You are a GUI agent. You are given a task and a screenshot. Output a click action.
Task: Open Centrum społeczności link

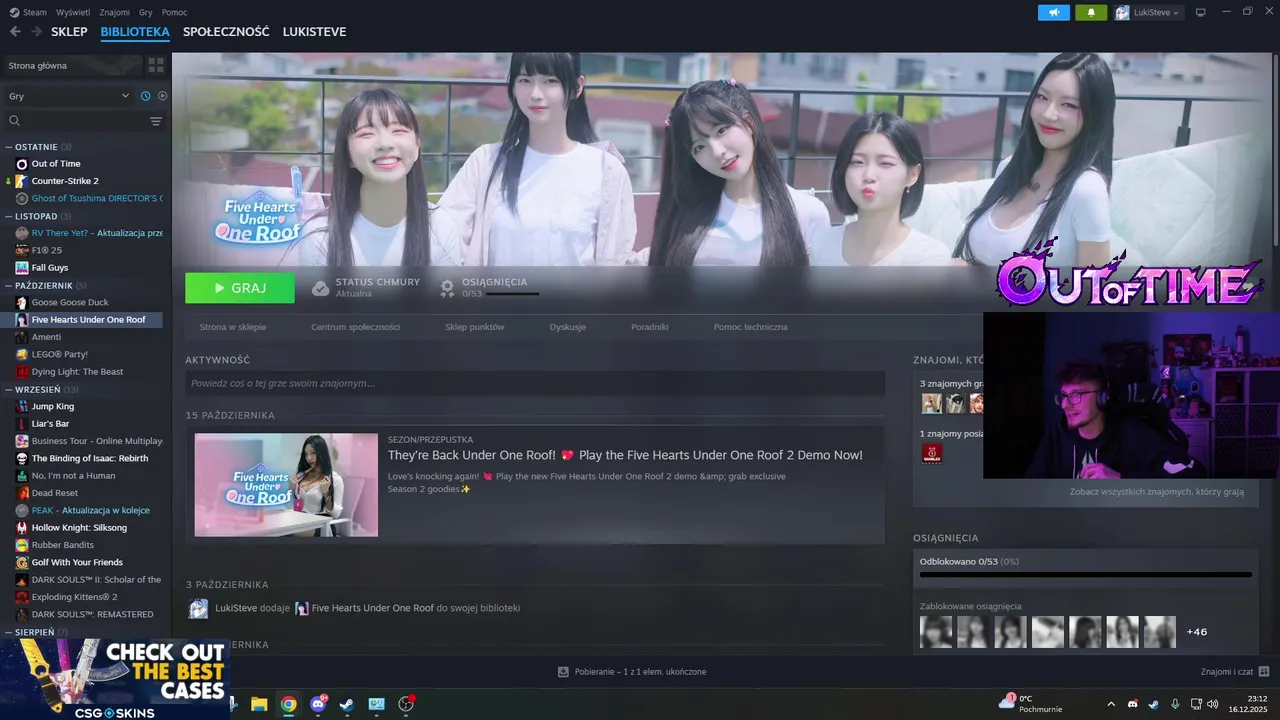tap(355, 327)
